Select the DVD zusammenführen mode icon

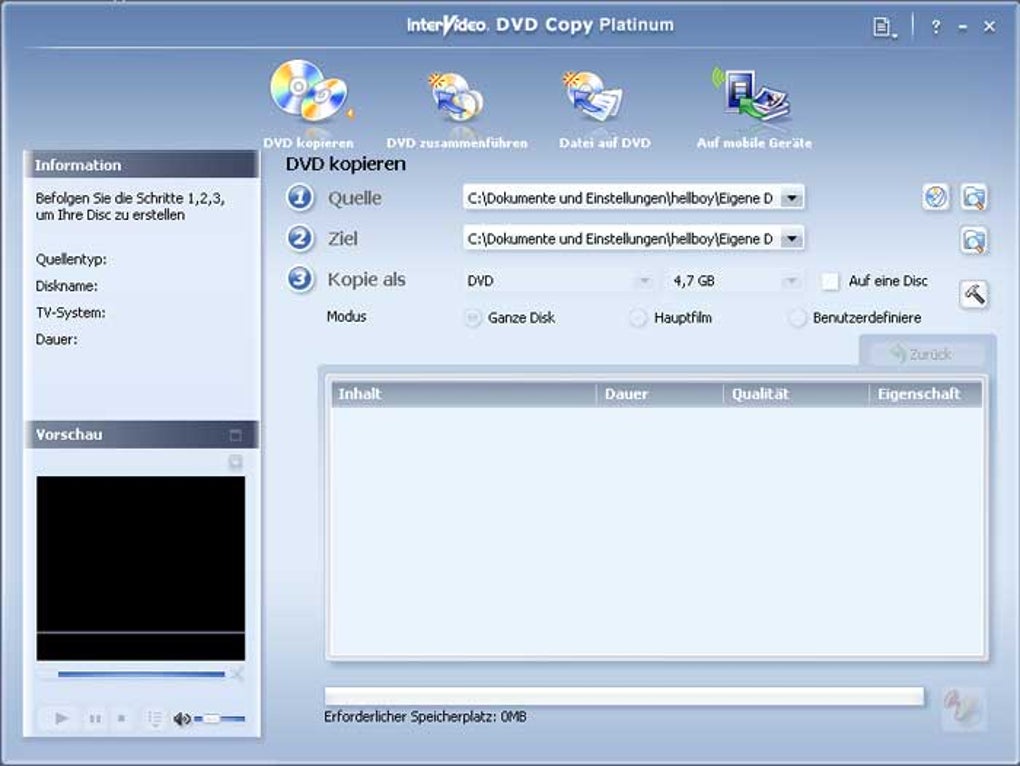[x=457, y=98]
